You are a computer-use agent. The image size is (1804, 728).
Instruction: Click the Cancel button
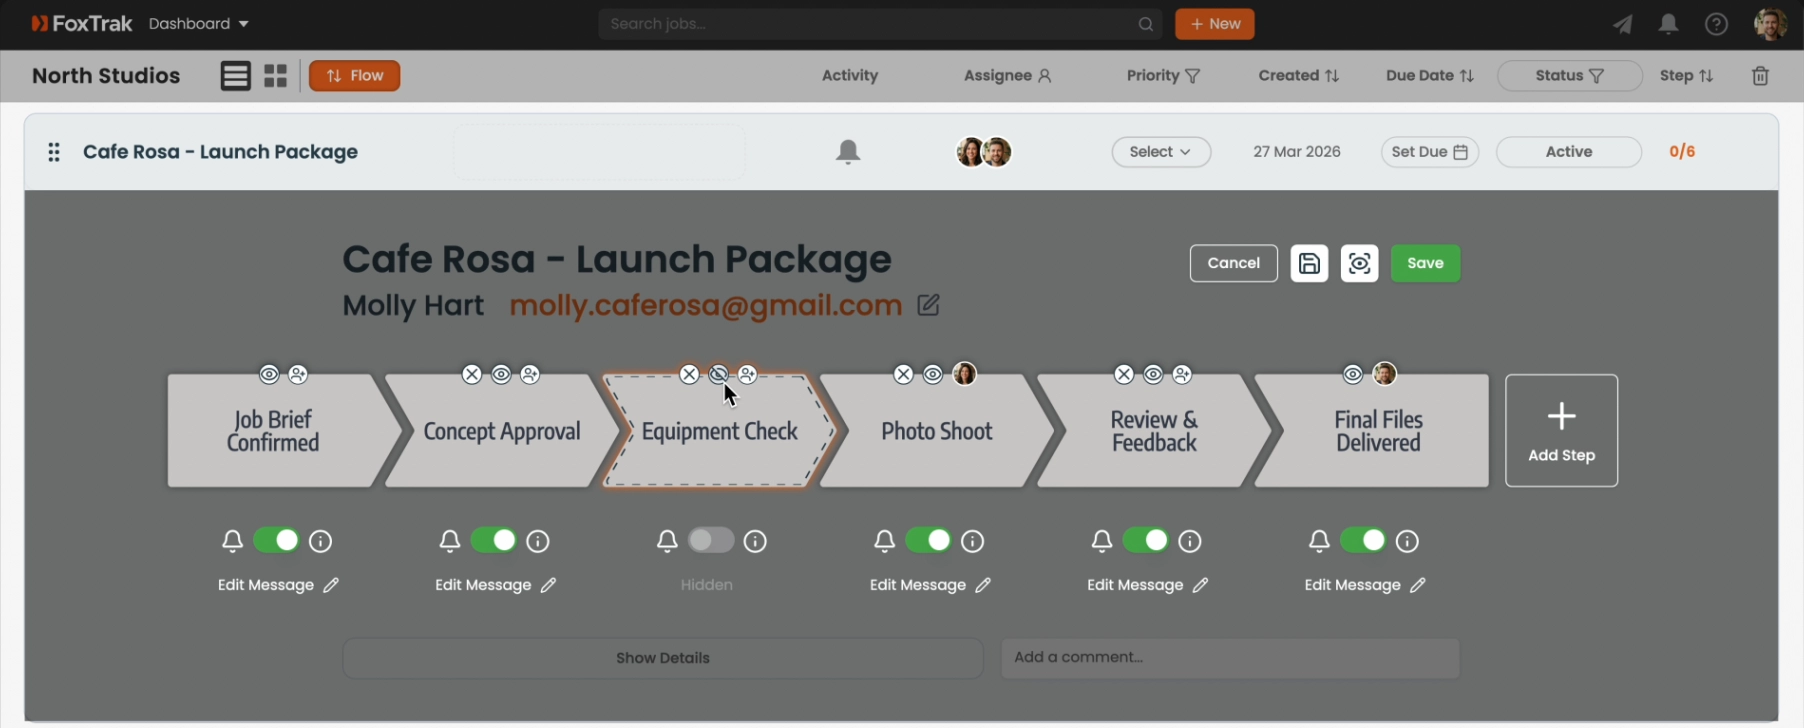1233,263
